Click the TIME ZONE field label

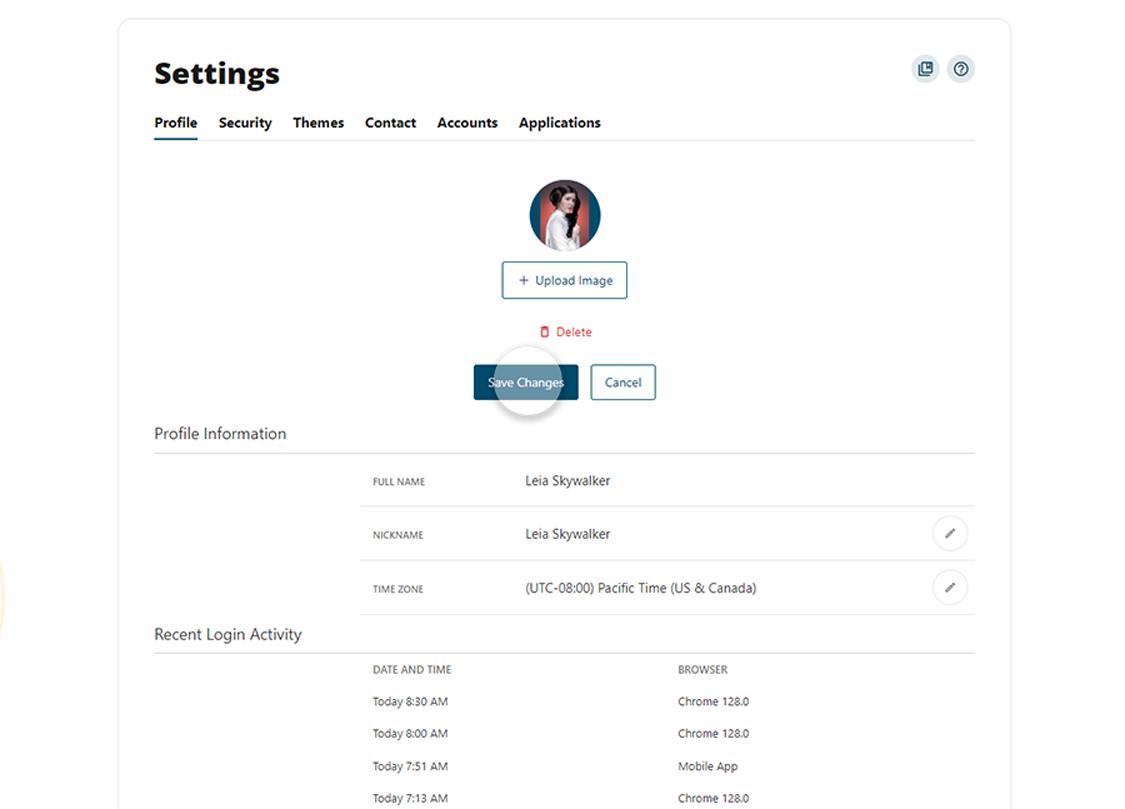coord(398,589)
